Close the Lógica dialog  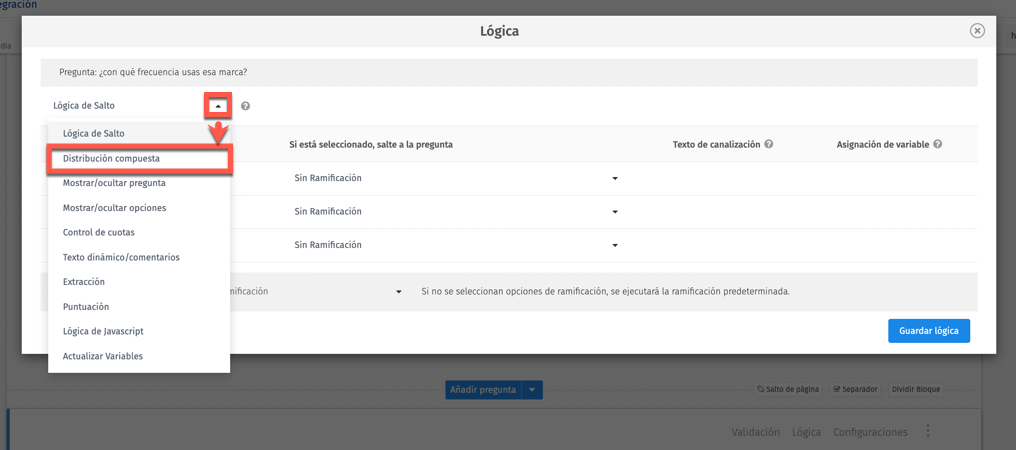point(977,31)
